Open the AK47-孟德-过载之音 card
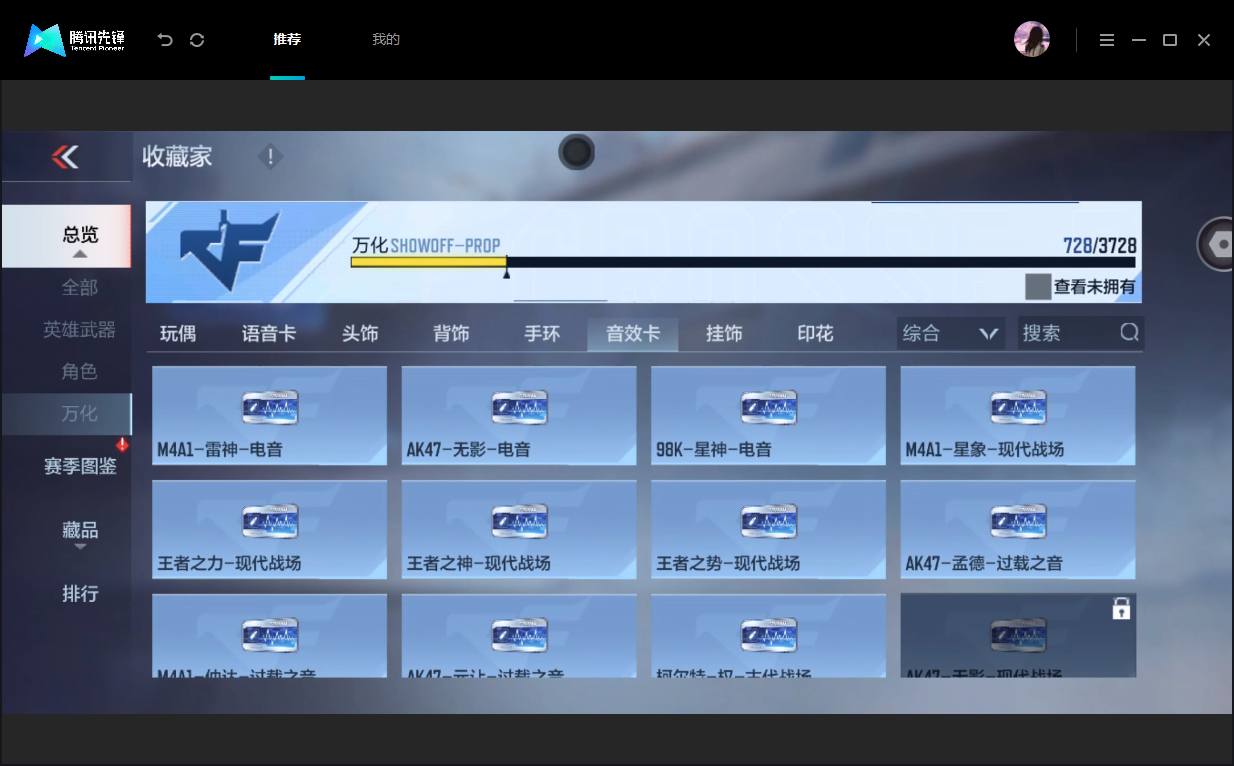This screenshot has height=766, width=1234. pos(1018,529)
